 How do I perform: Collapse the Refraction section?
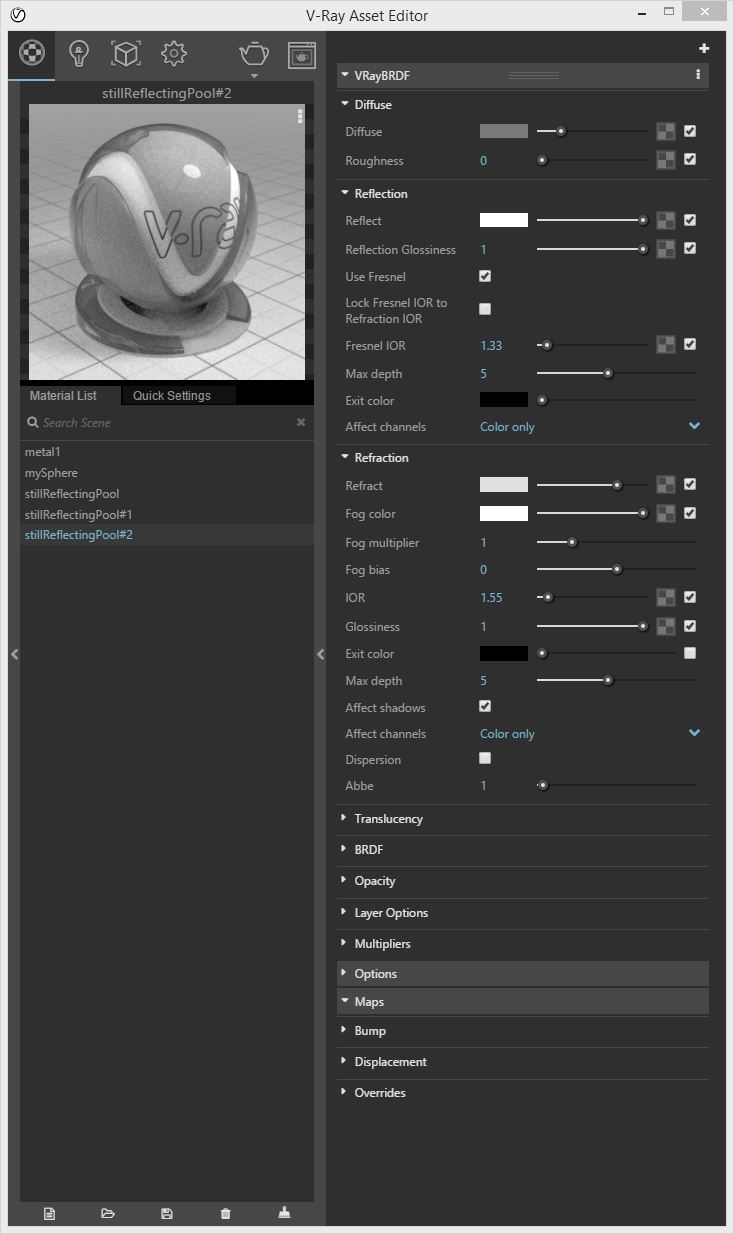(x=345, y=457)
